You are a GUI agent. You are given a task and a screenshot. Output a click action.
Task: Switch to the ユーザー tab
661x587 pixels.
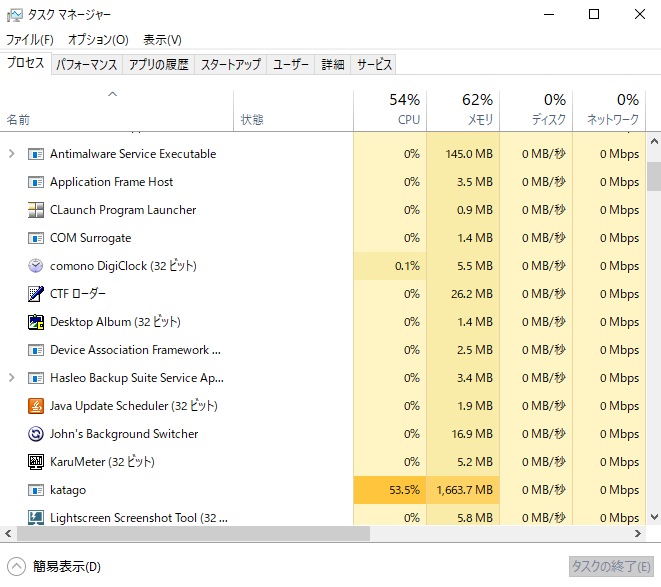(x=290, y=65)
